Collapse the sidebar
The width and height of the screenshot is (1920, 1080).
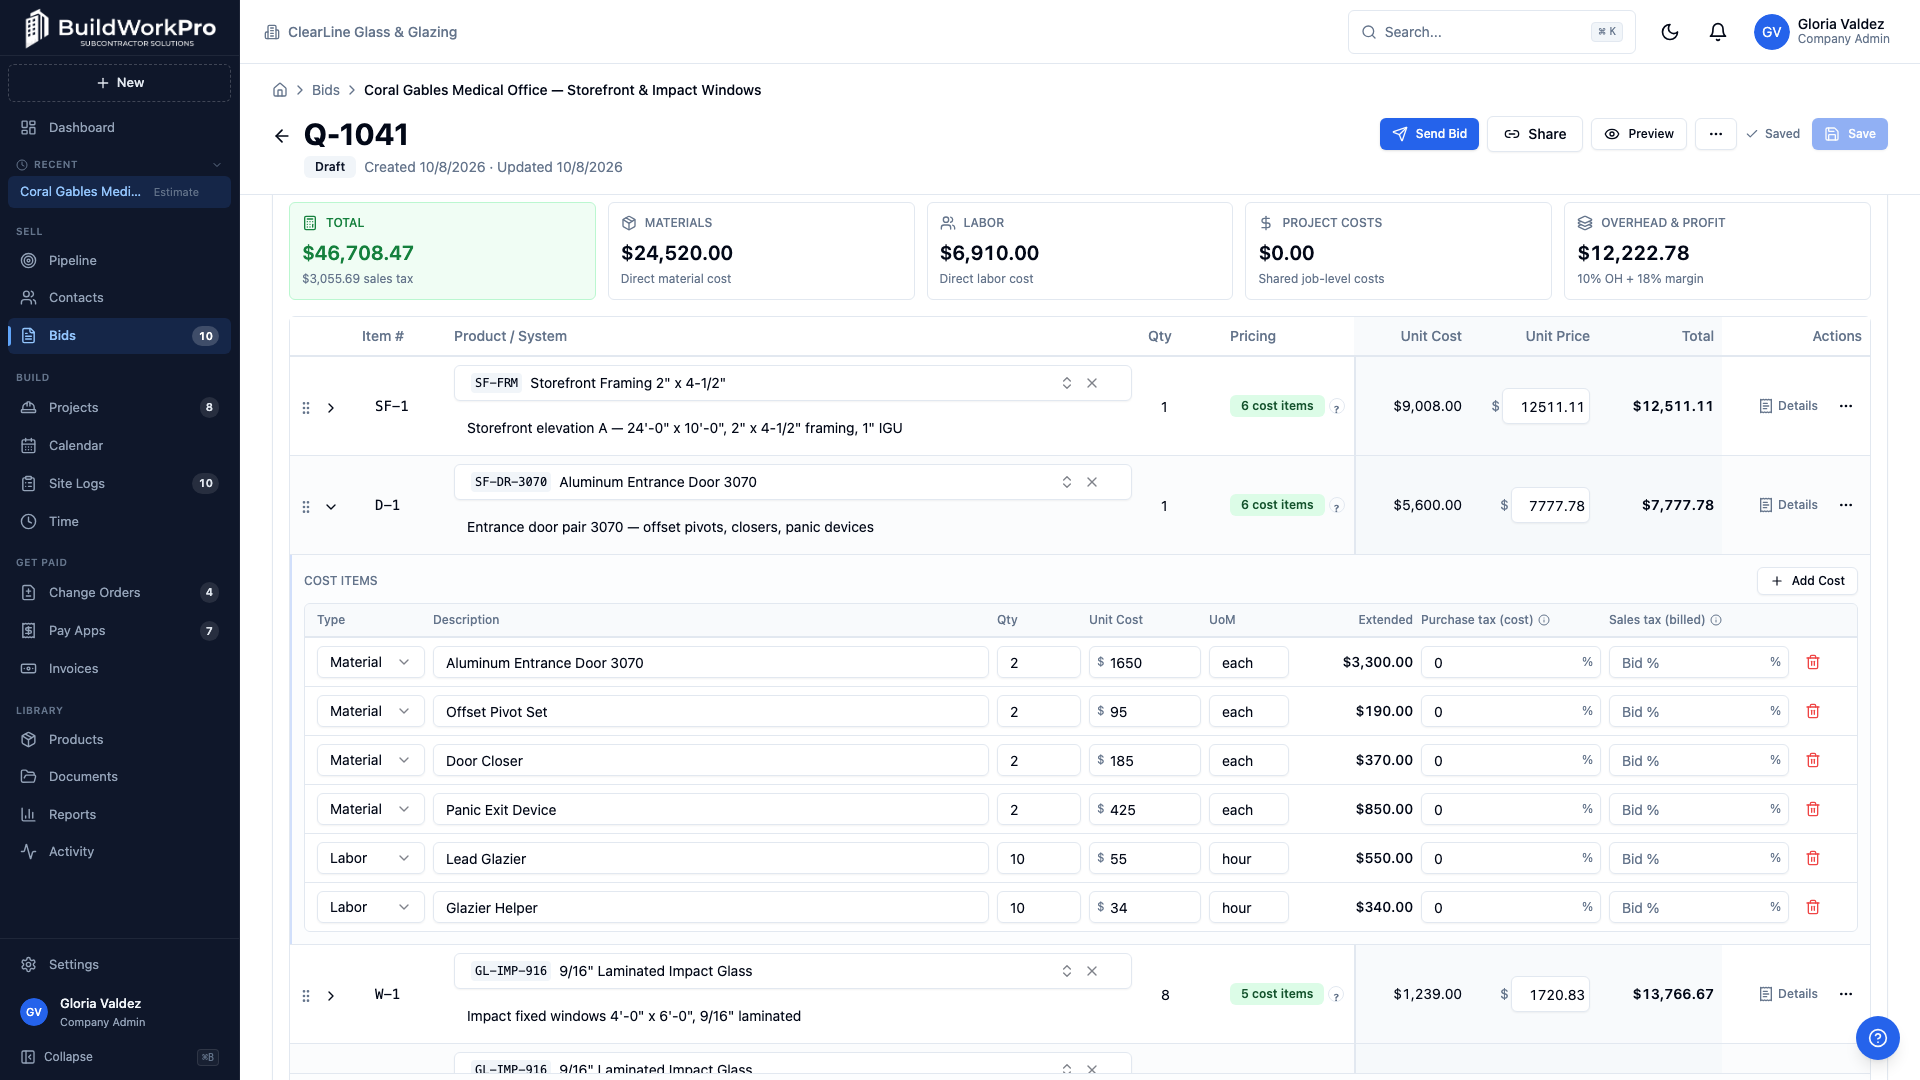(119, 1057)
